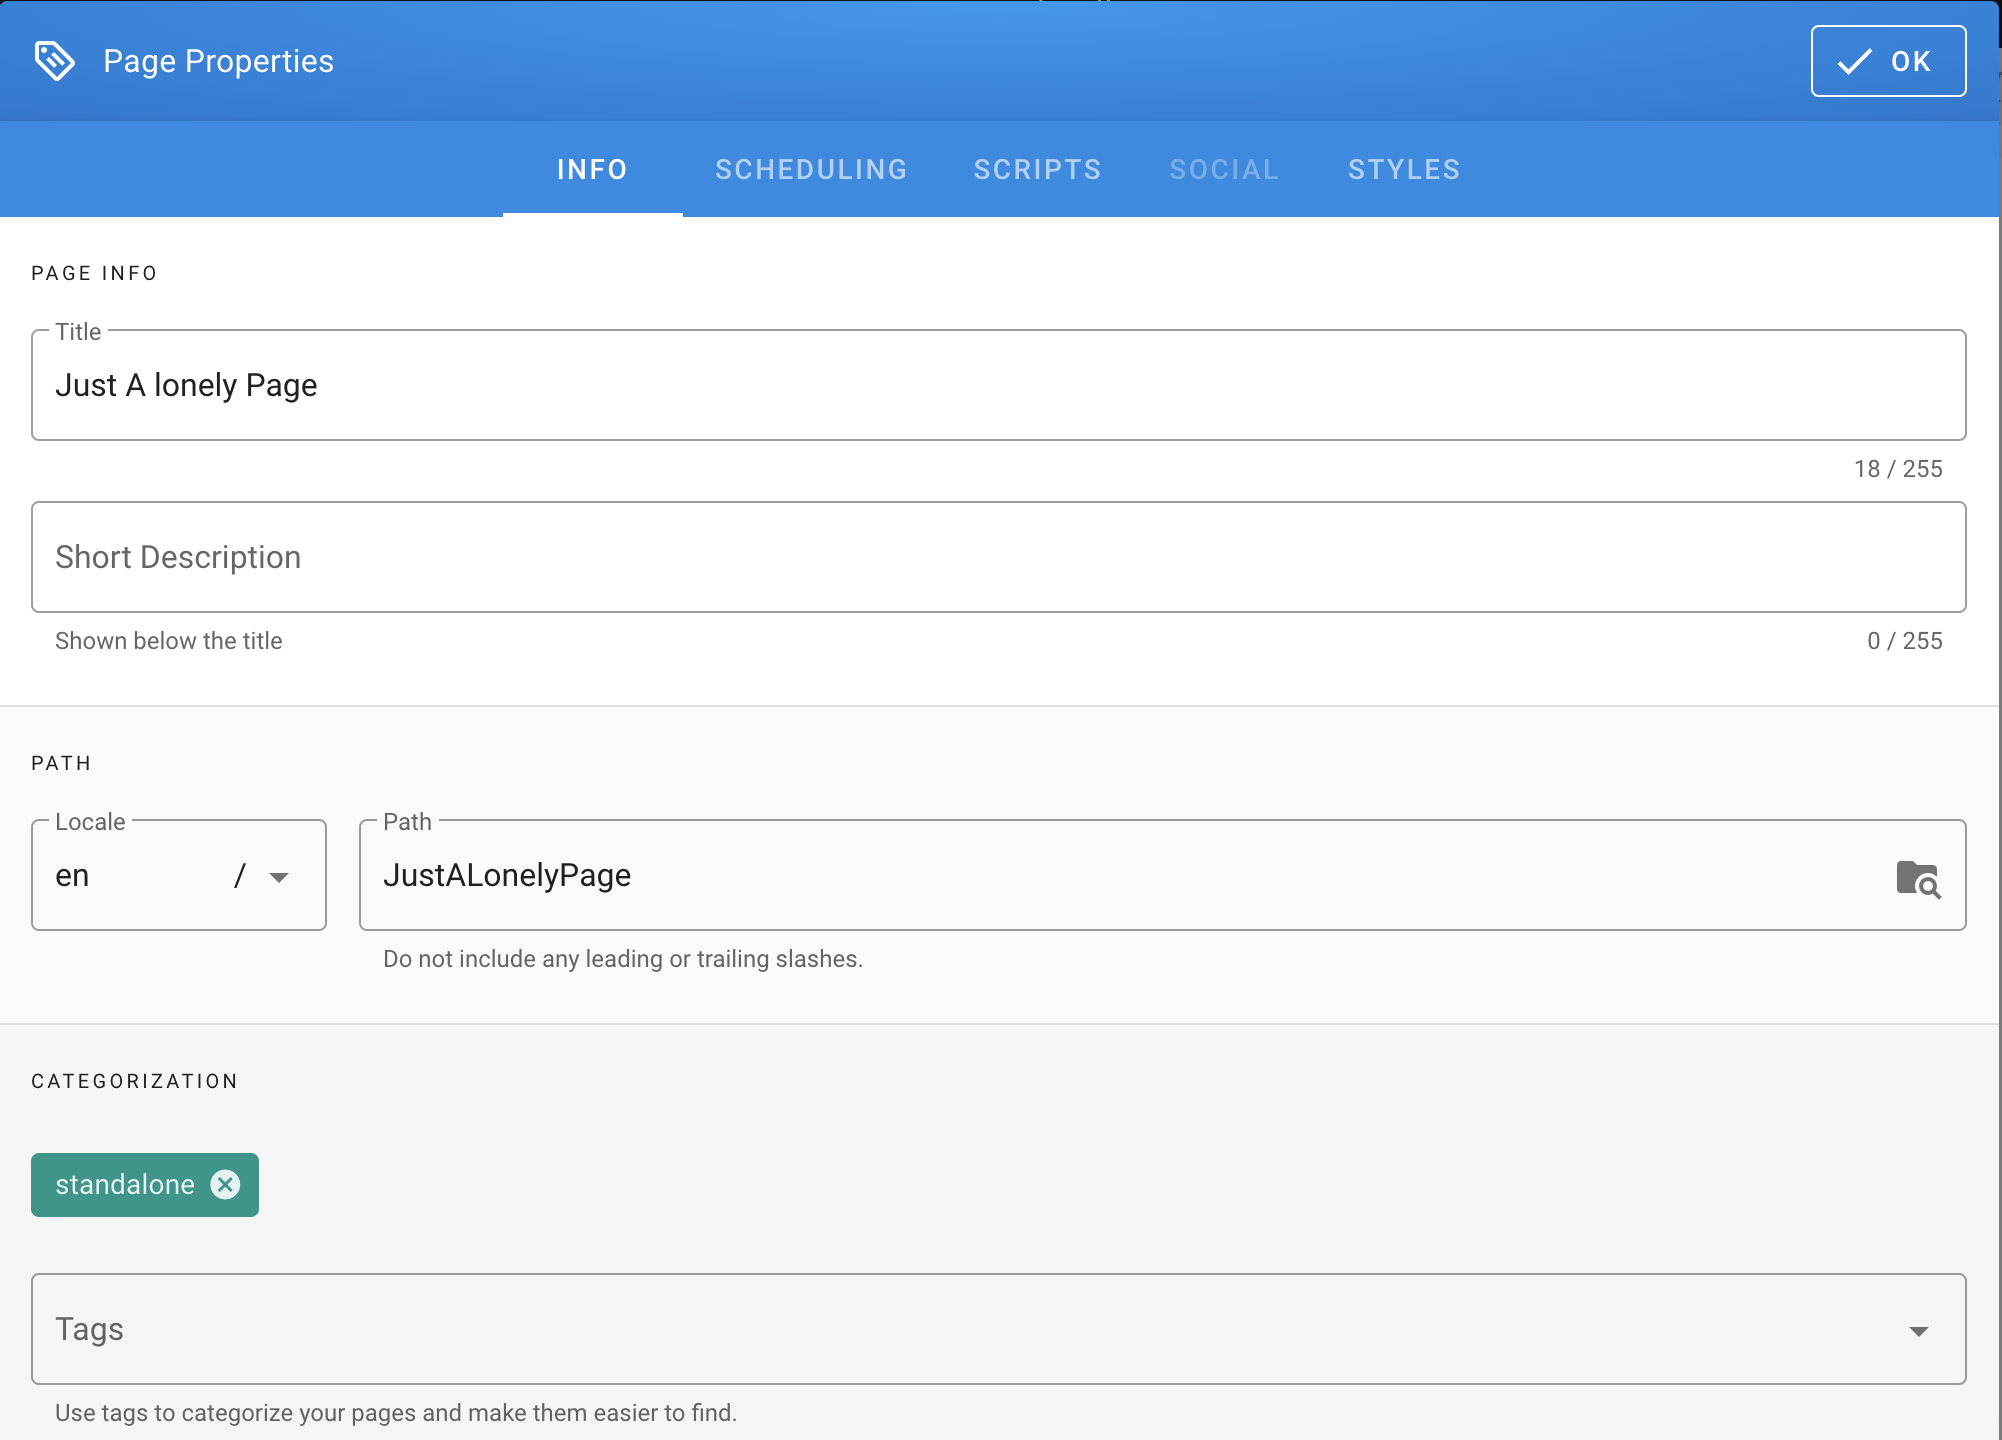Click the Page Properties tag icon

coord(55,61)
